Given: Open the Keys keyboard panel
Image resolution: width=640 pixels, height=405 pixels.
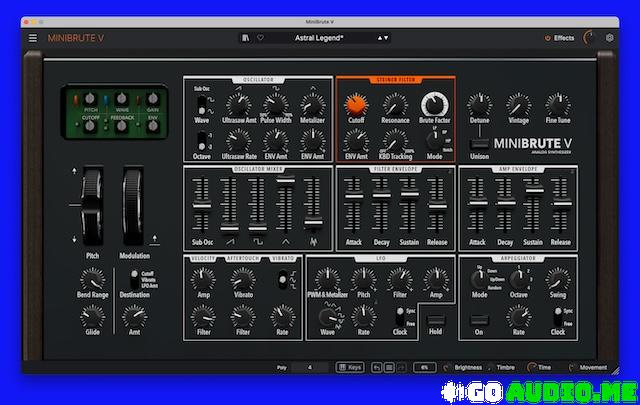Looking at the screenshot, I should 350,367.
